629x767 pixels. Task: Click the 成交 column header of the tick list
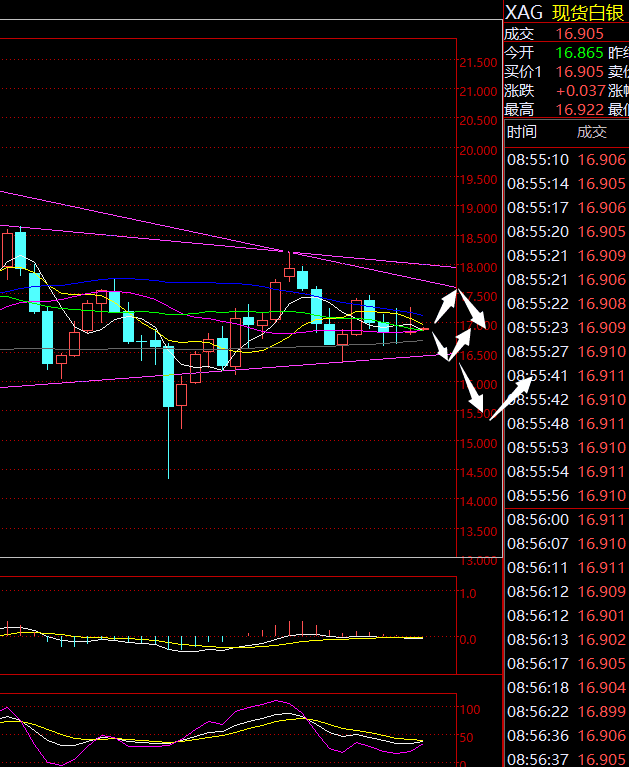(592, 132)
